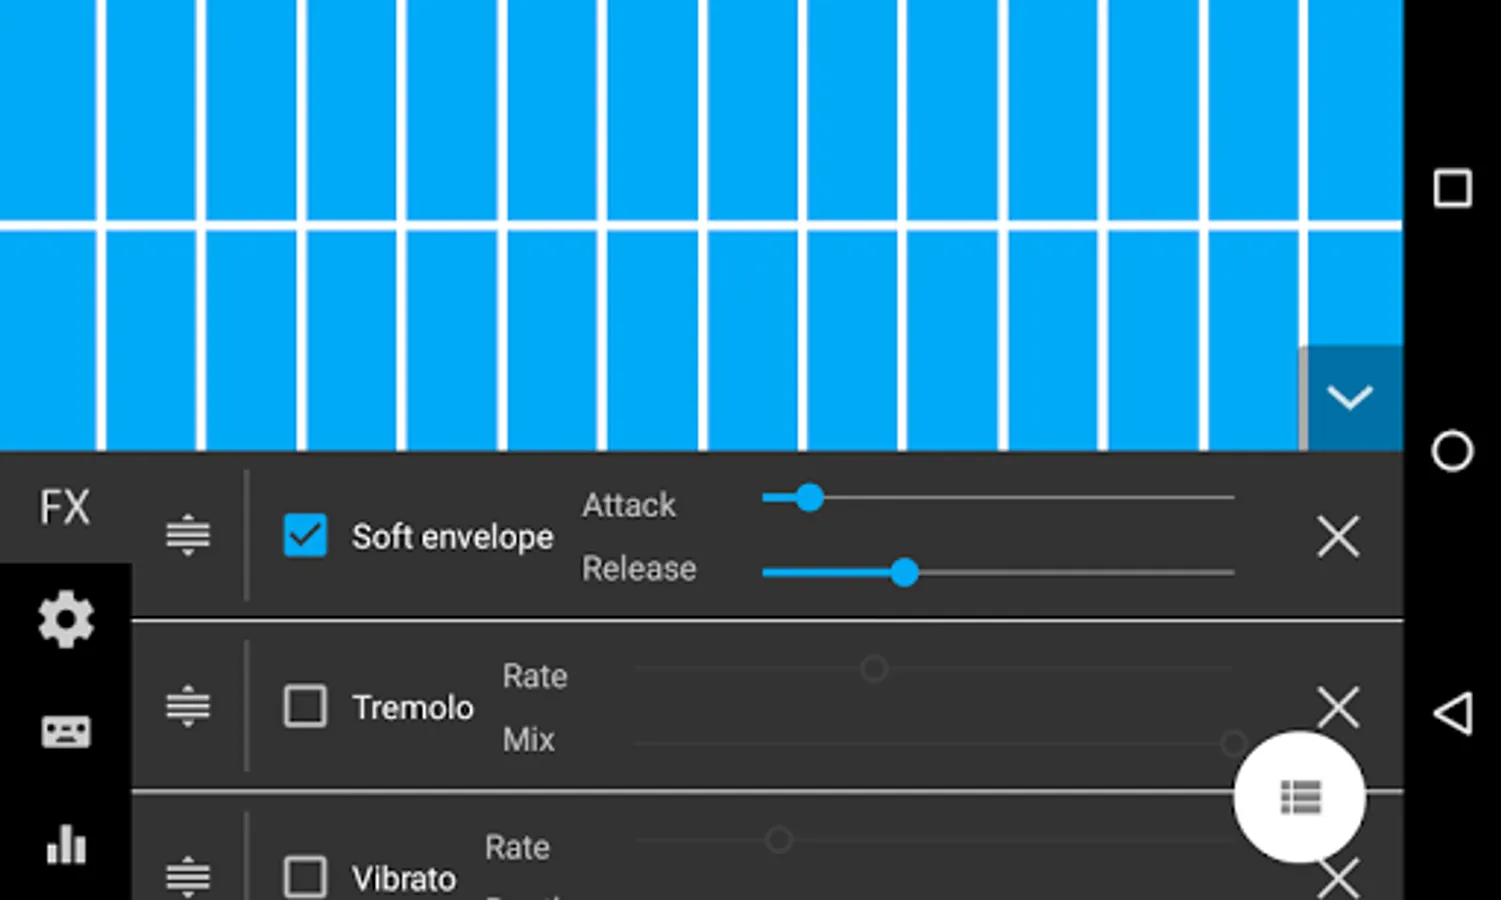The width and height of the screenshot is (1501, 900).
Task: Open the cassette recorder panel
Action: coord(66,732)
